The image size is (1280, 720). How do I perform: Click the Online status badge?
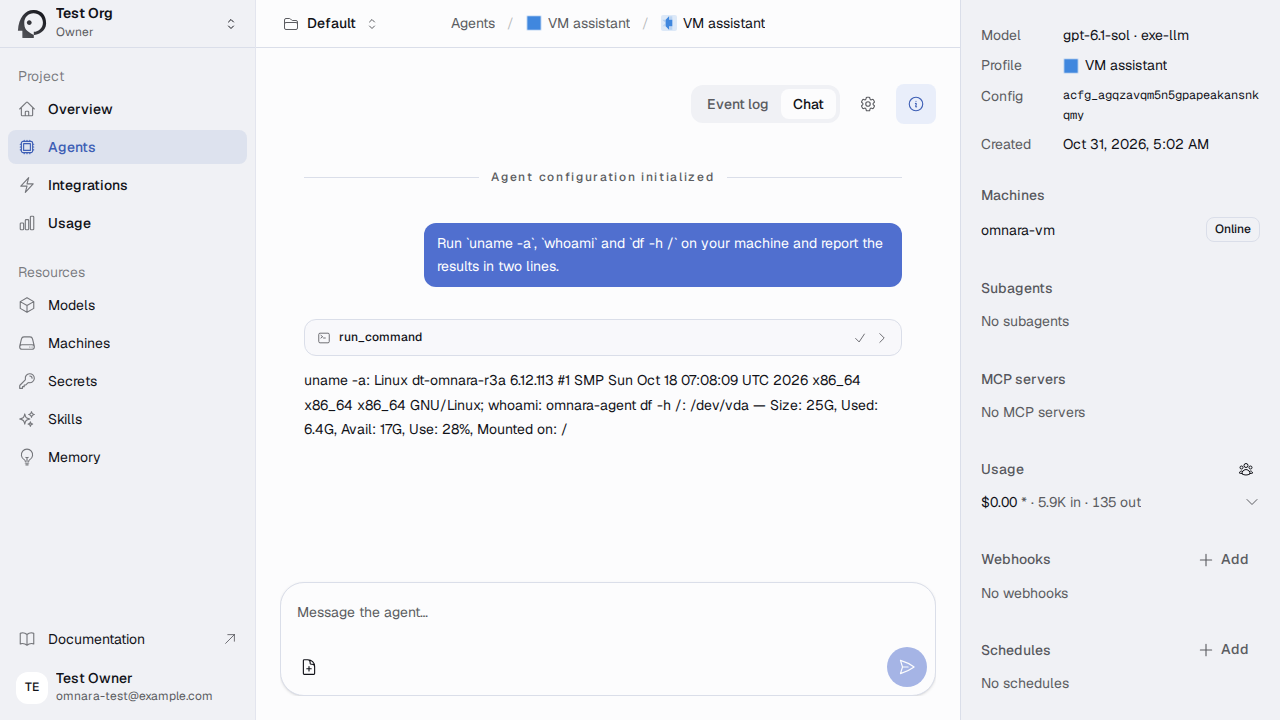click(1233, 229)
